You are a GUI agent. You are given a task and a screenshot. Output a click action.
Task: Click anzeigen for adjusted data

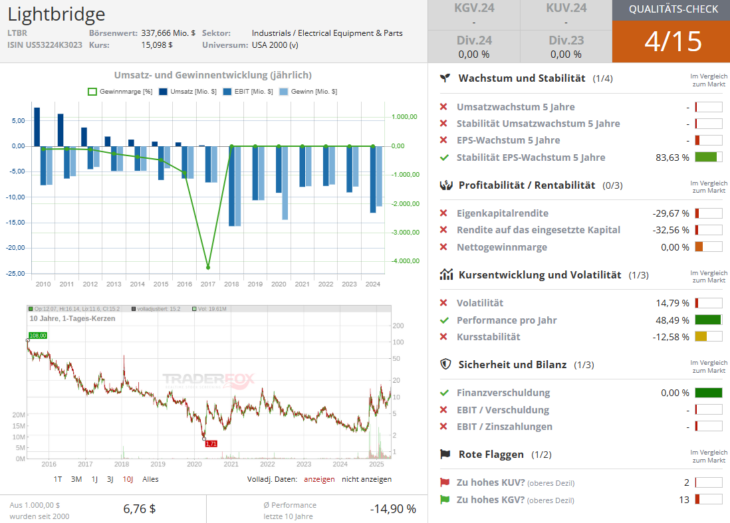(x=320, y=479)
